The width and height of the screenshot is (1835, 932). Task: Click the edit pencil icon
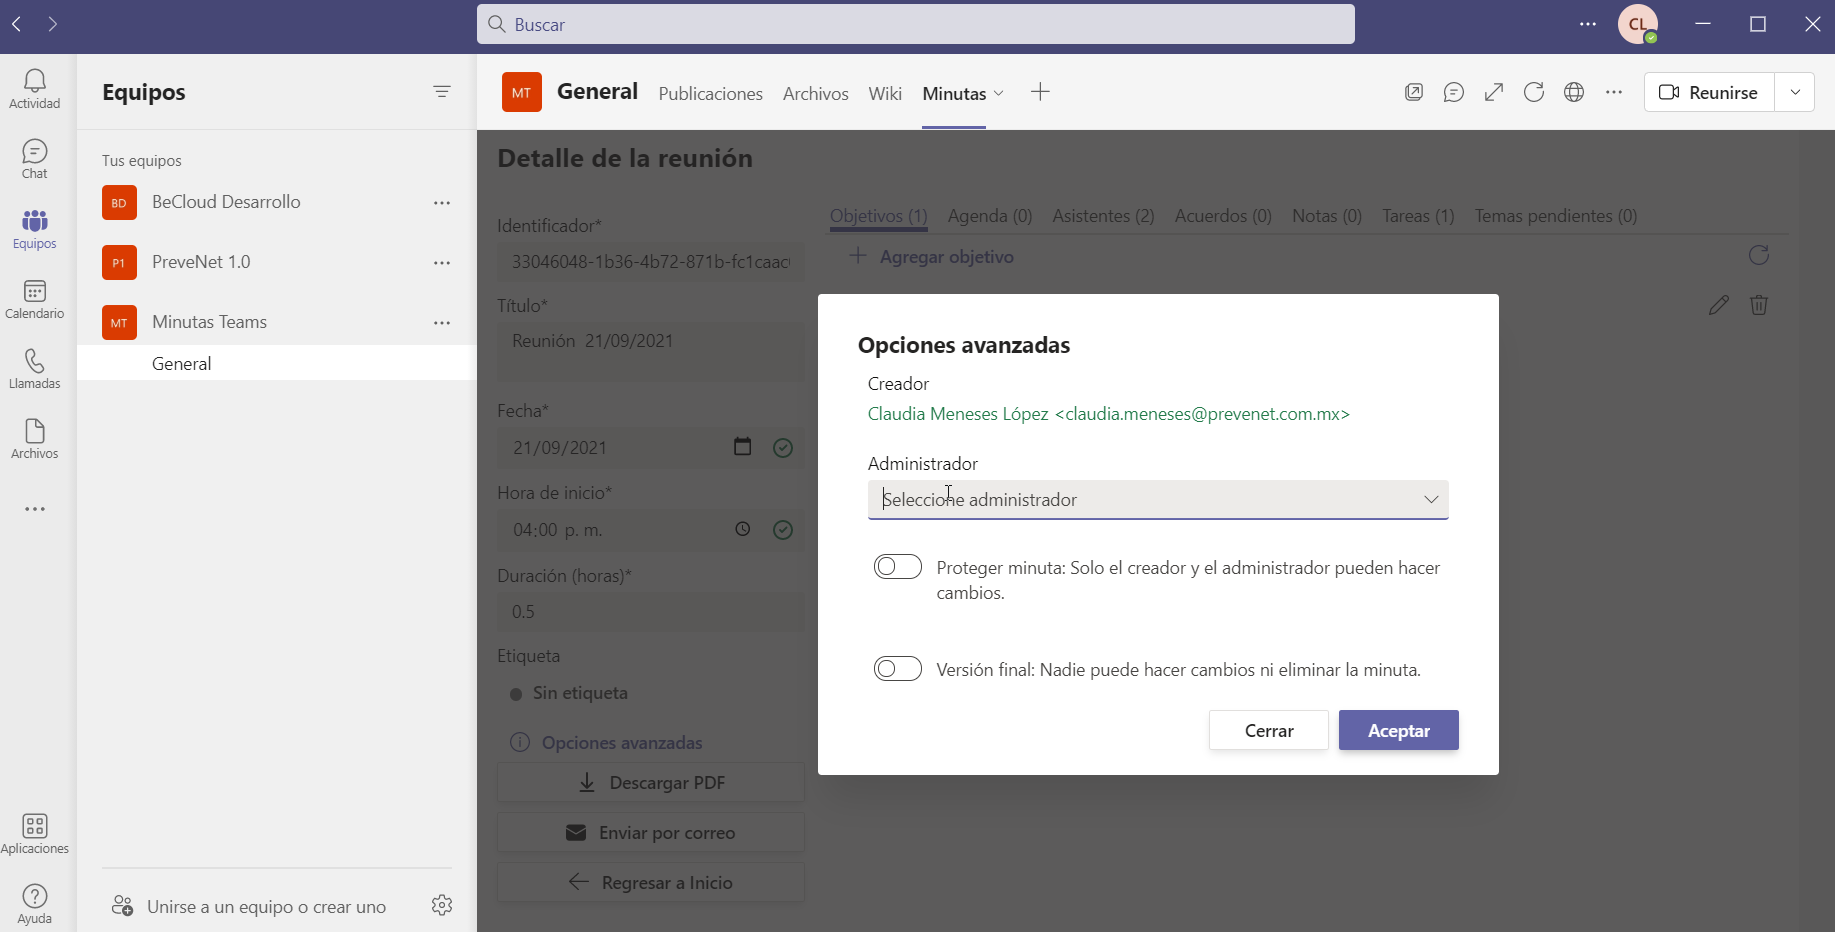pos(1719,305)
